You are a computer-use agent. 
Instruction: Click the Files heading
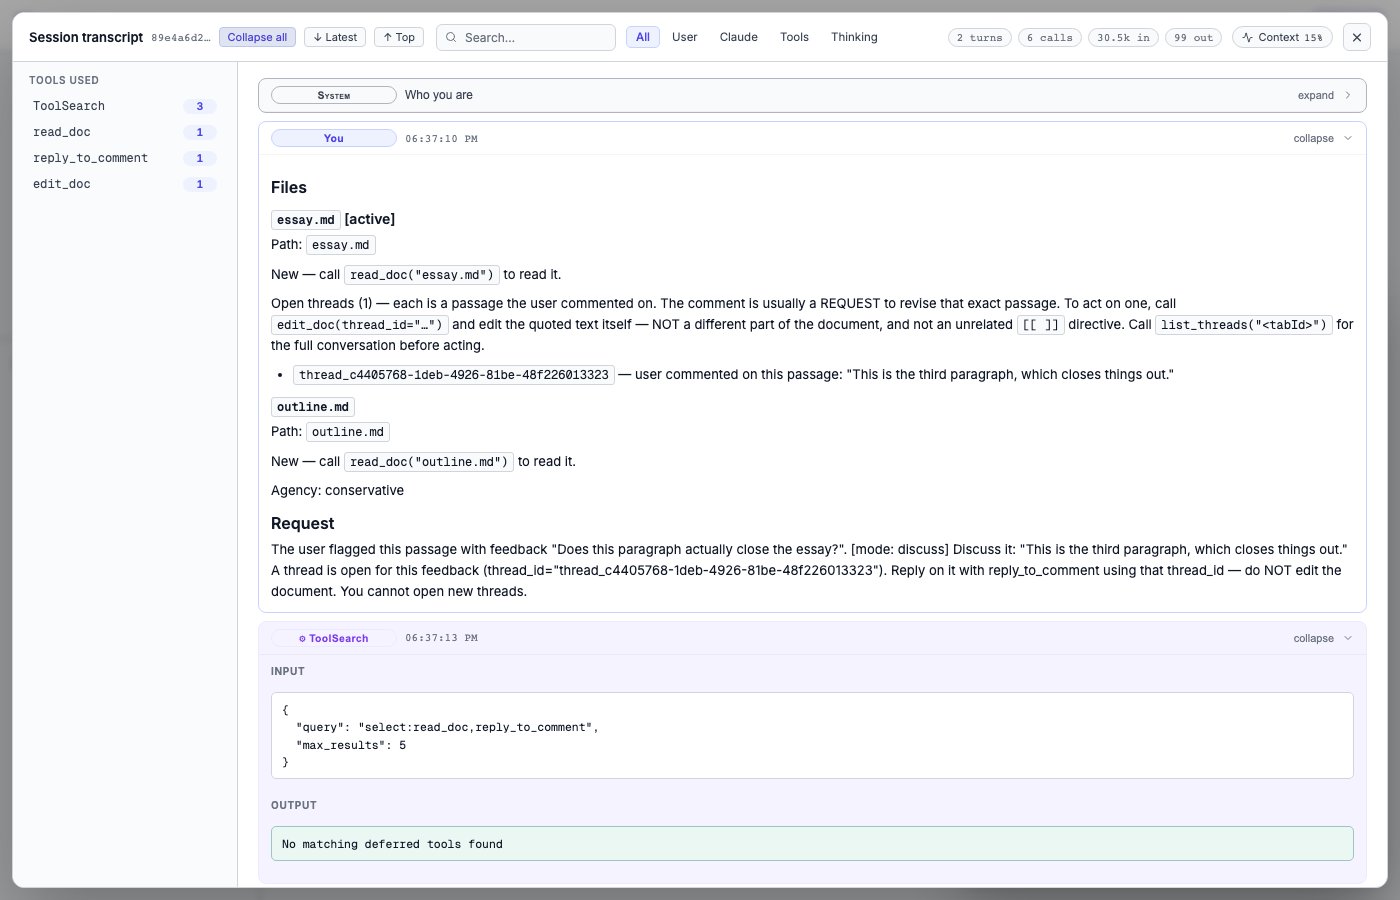289,188
